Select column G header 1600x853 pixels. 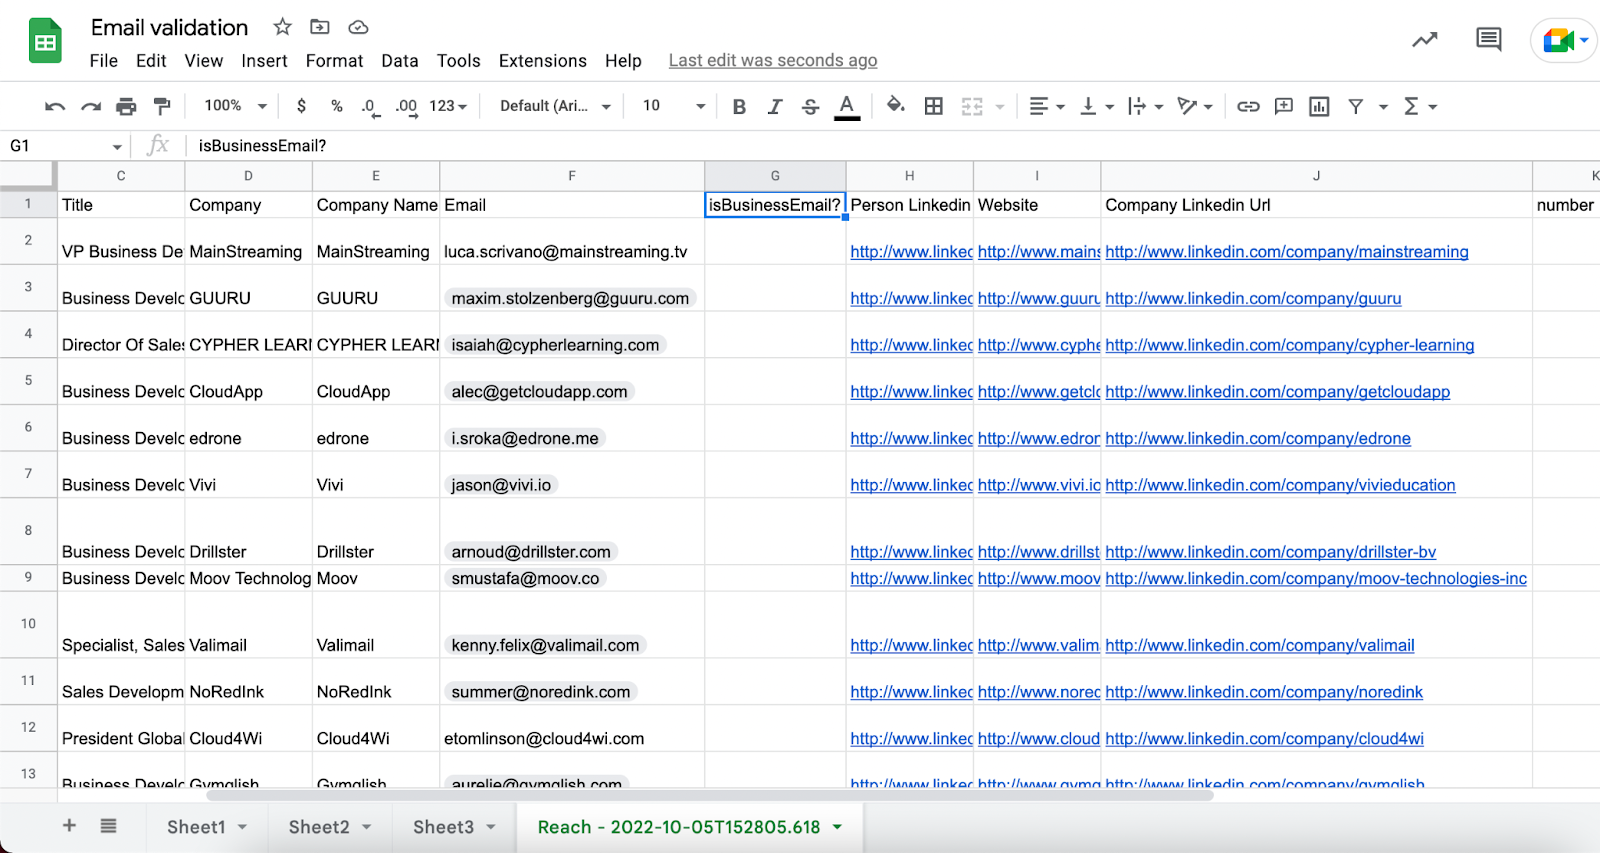[775, 176]
